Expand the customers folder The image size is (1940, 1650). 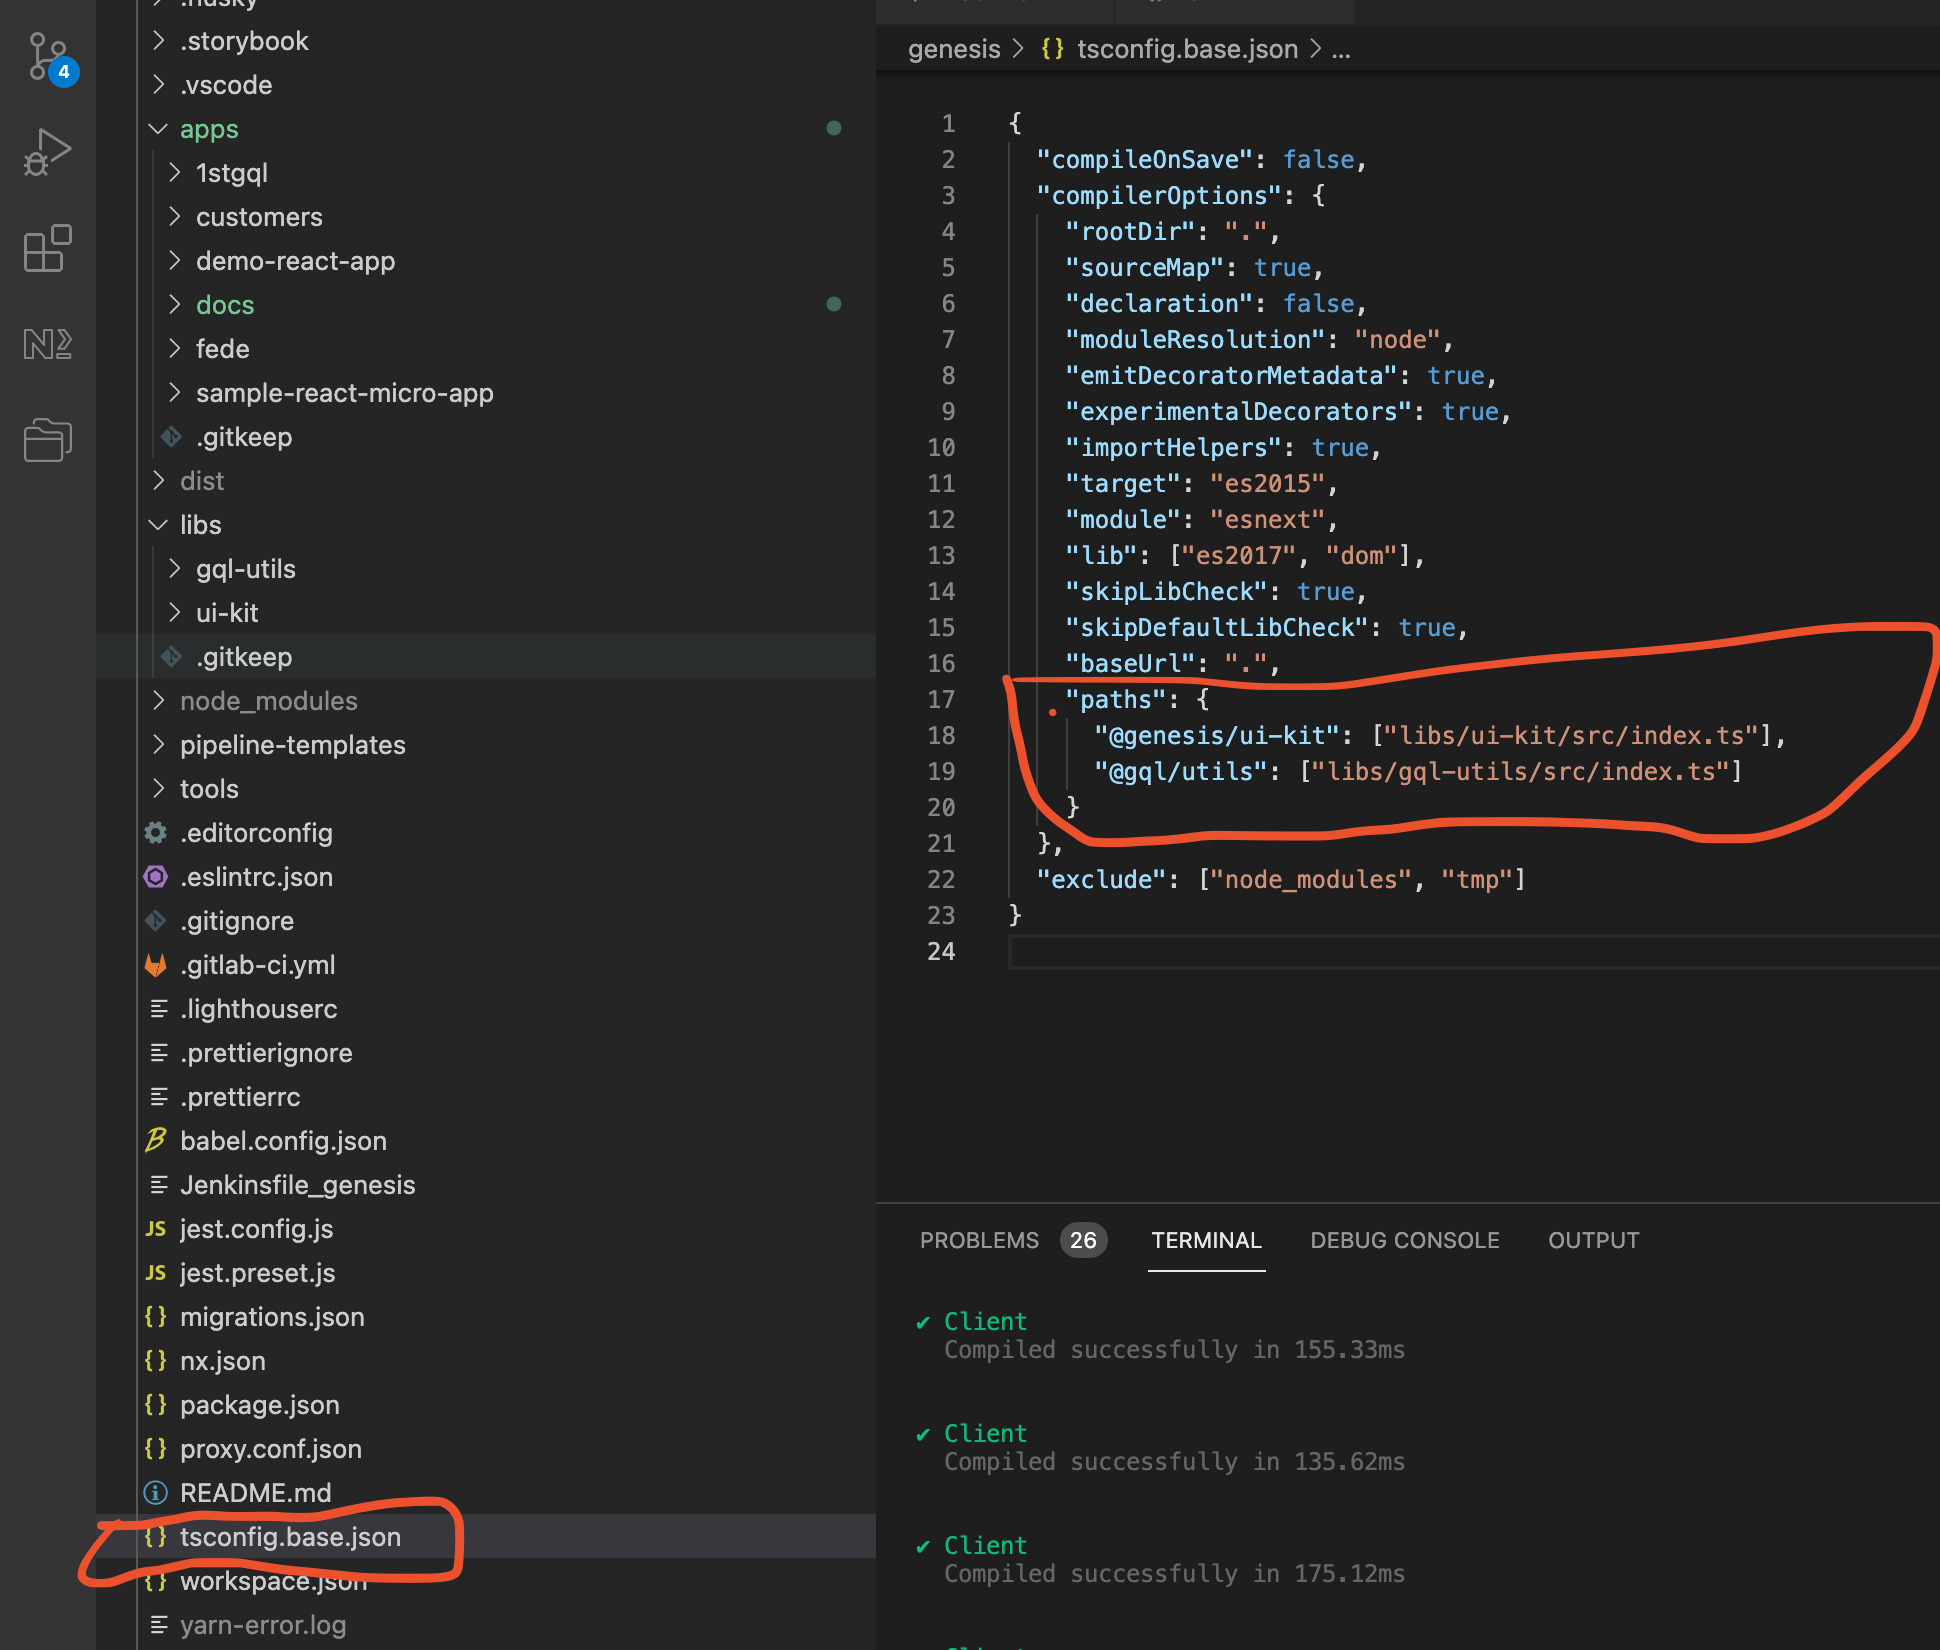pyautogui.click(x=175, y=216)
